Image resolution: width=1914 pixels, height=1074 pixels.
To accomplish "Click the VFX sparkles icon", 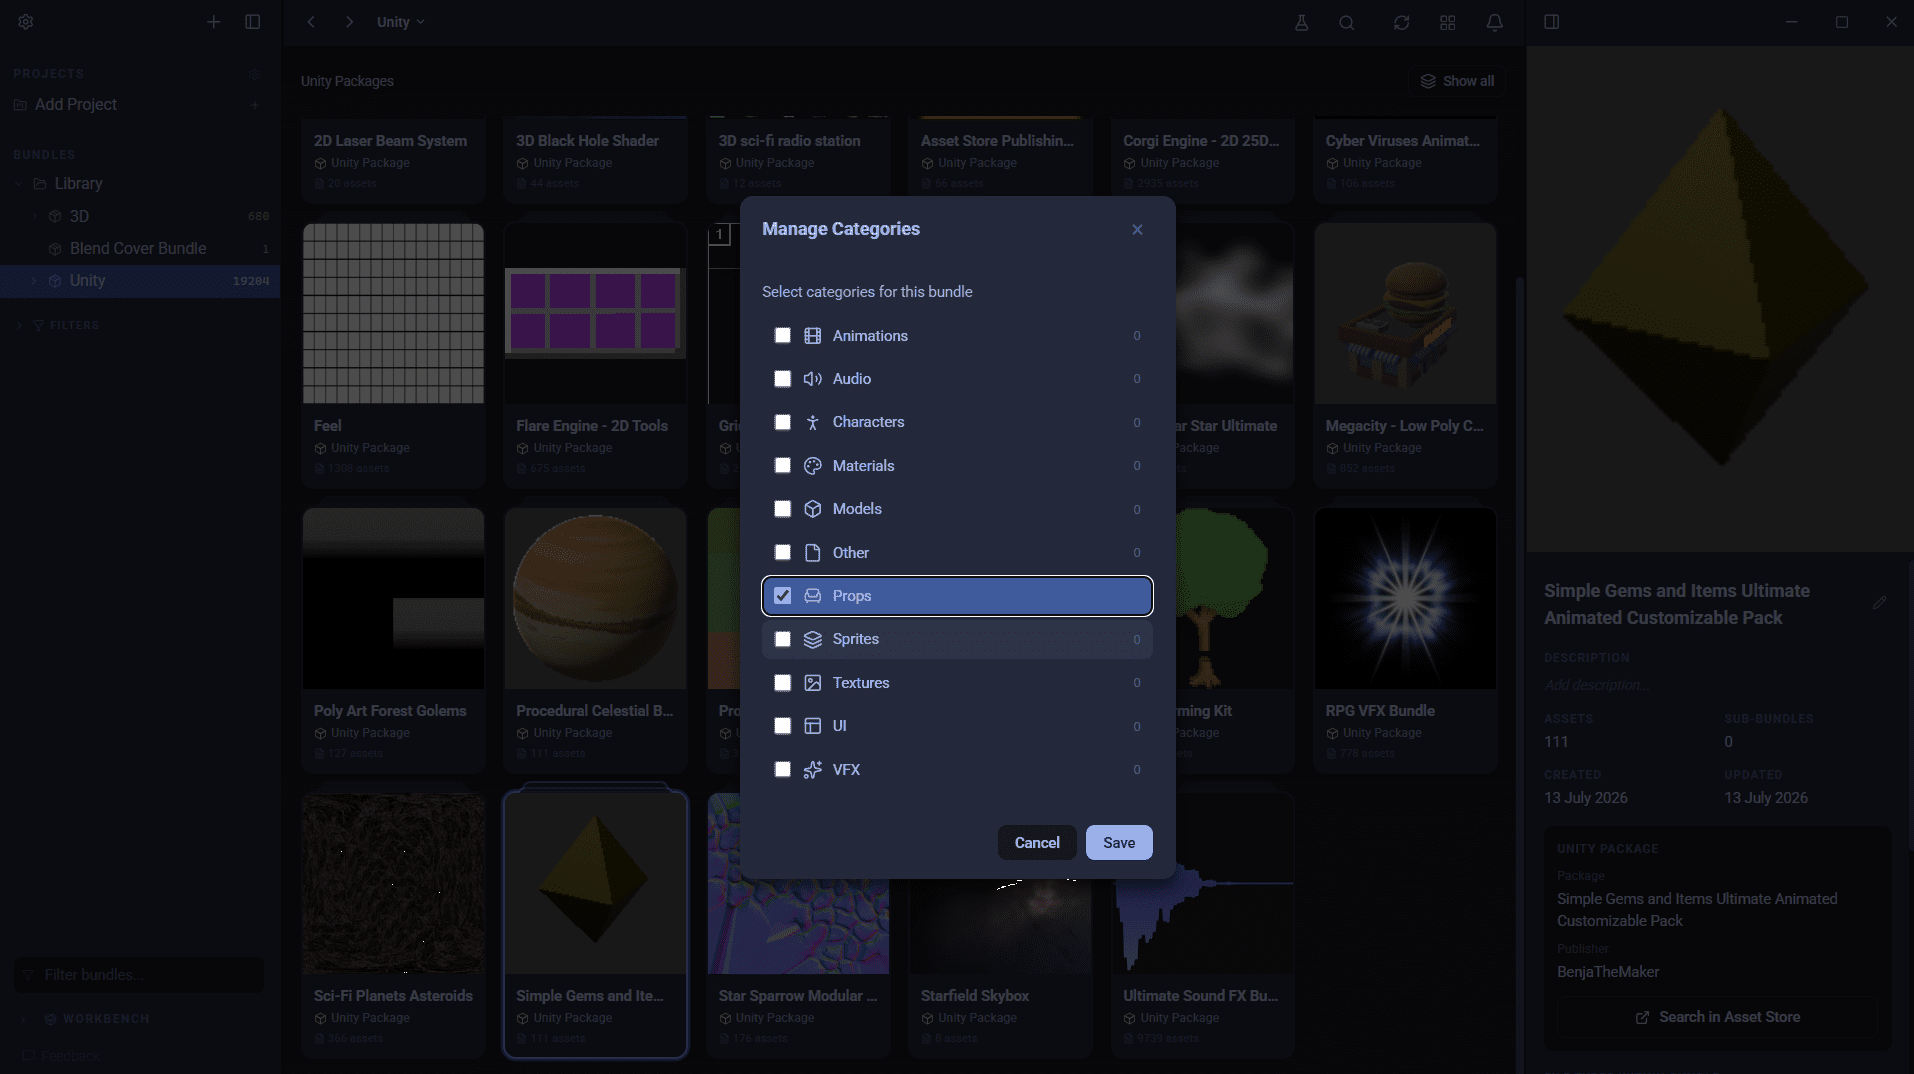I will tap(813, 770).
